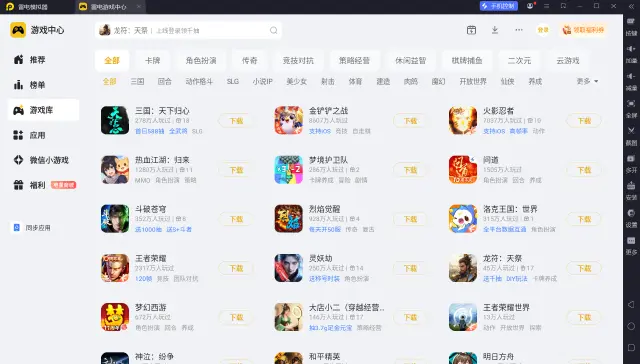Screen dimensions: 640x364
Task: Select the 卡牌 category tab
Action: click(152, 60)
